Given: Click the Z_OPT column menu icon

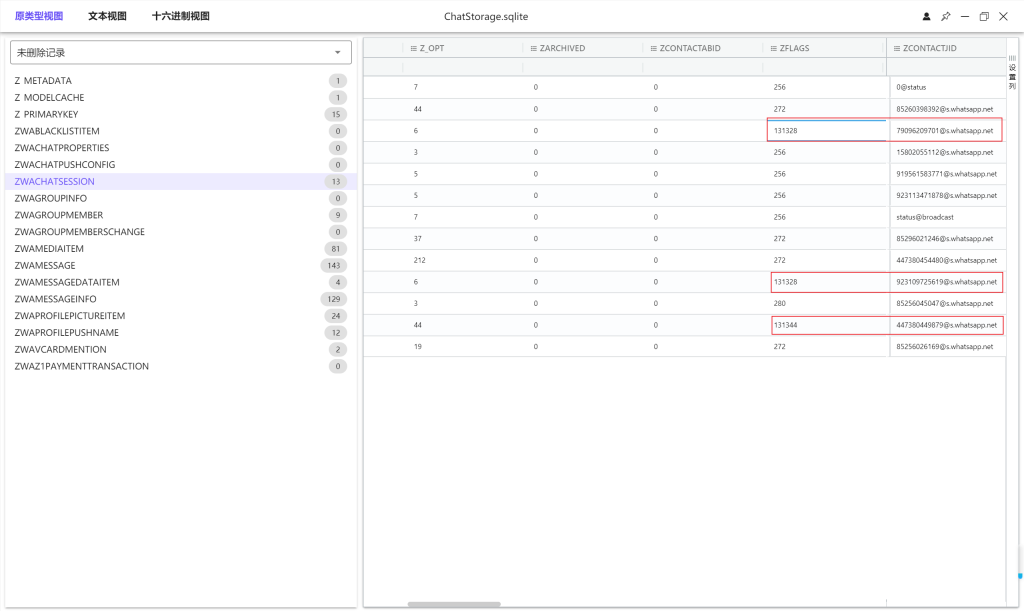Looking at the screenshot, I should click(x=413, y=48).
